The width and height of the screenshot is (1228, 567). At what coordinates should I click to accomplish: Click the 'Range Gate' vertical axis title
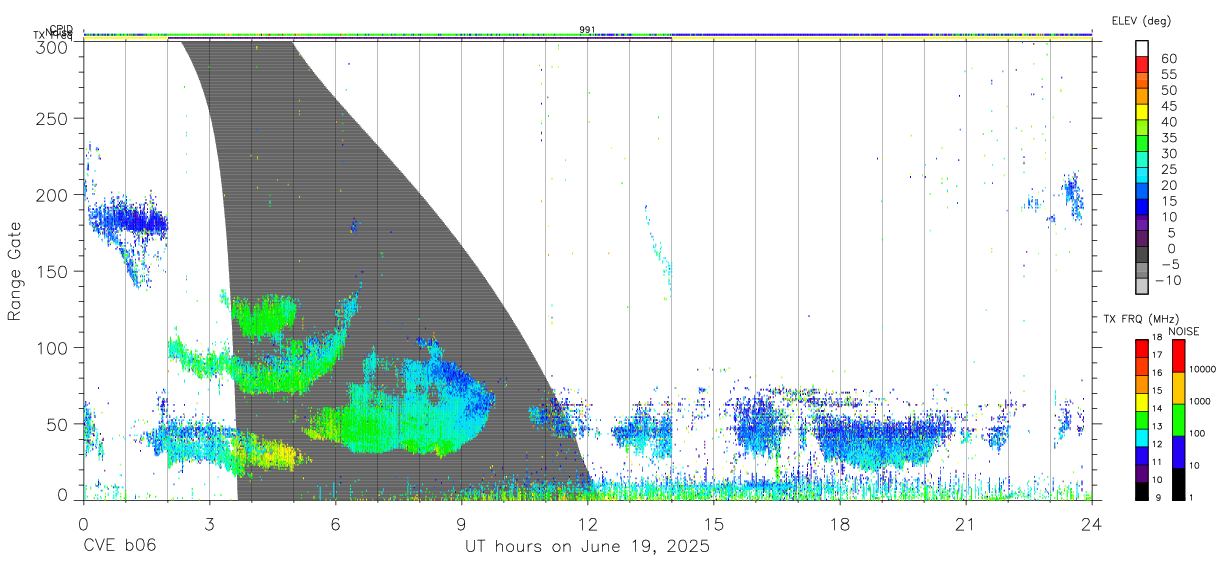click(15, 271)
